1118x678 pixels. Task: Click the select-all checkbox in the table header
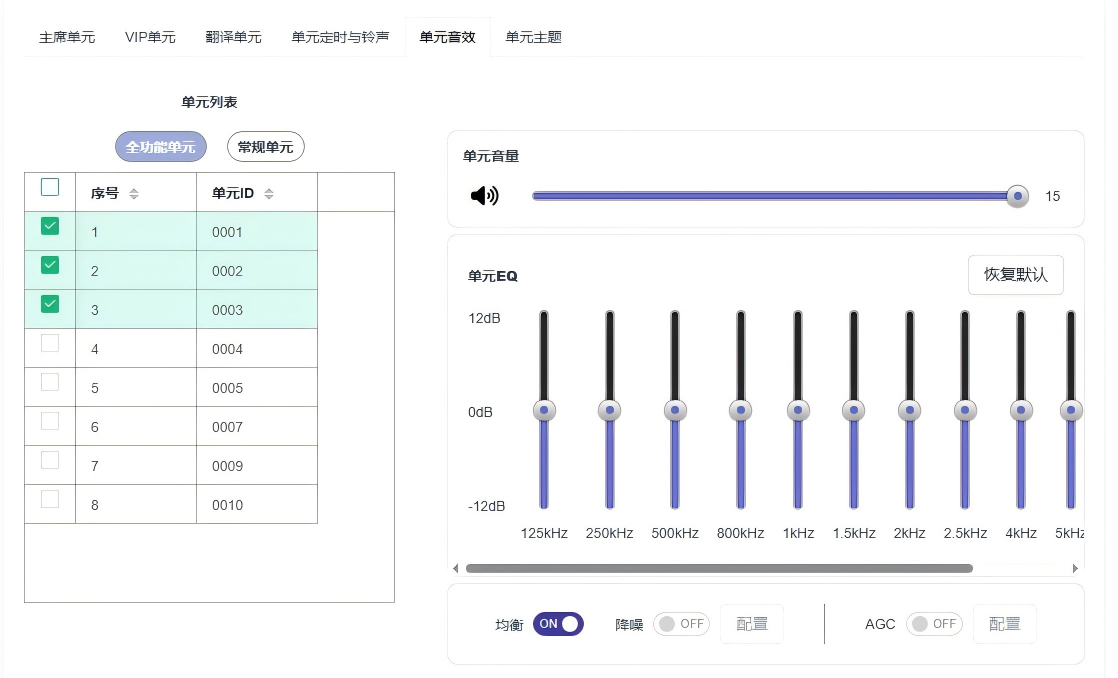(x=49, y=187)
